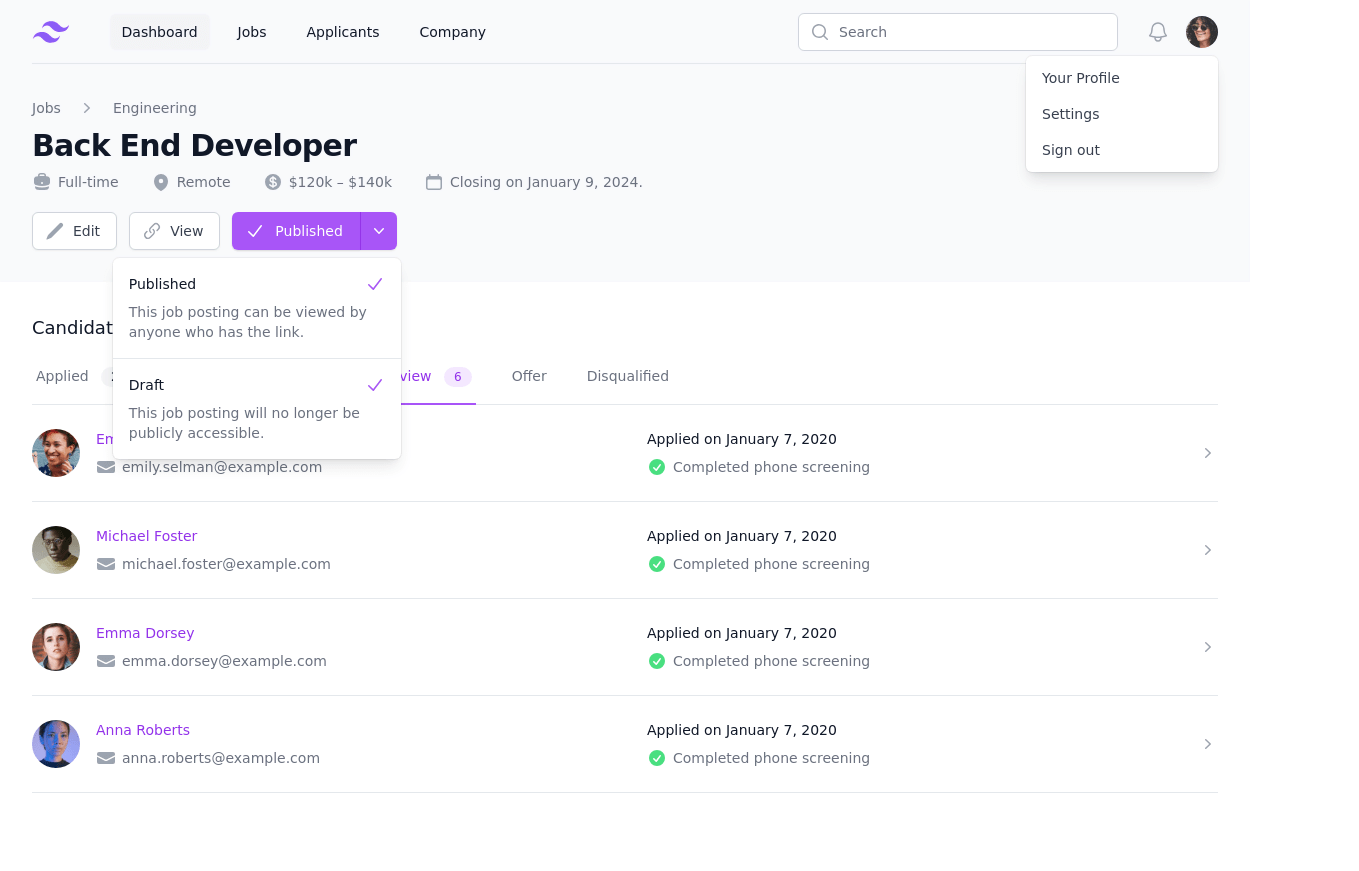Click the location pin icon next to Remote
The image size is (1359, 871).
coord(160,181)
